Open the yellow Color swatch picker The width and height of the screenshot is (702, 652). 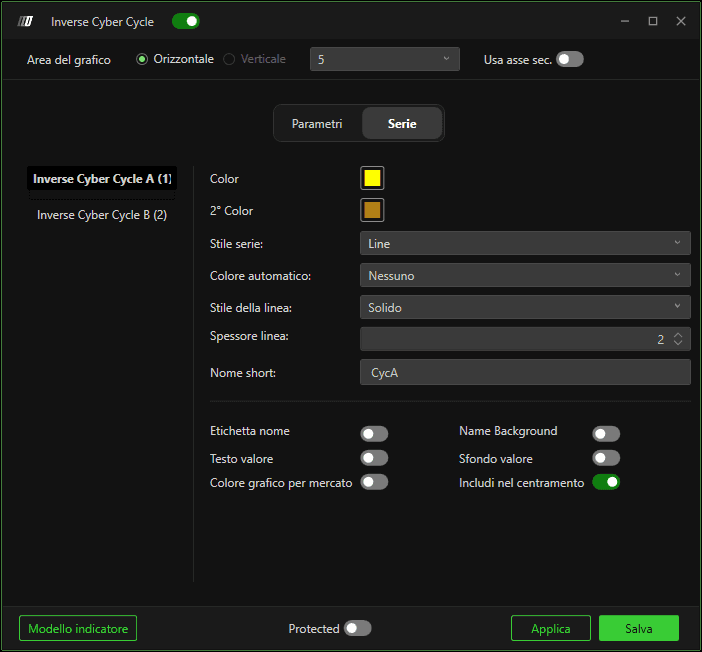coord(372,178)
